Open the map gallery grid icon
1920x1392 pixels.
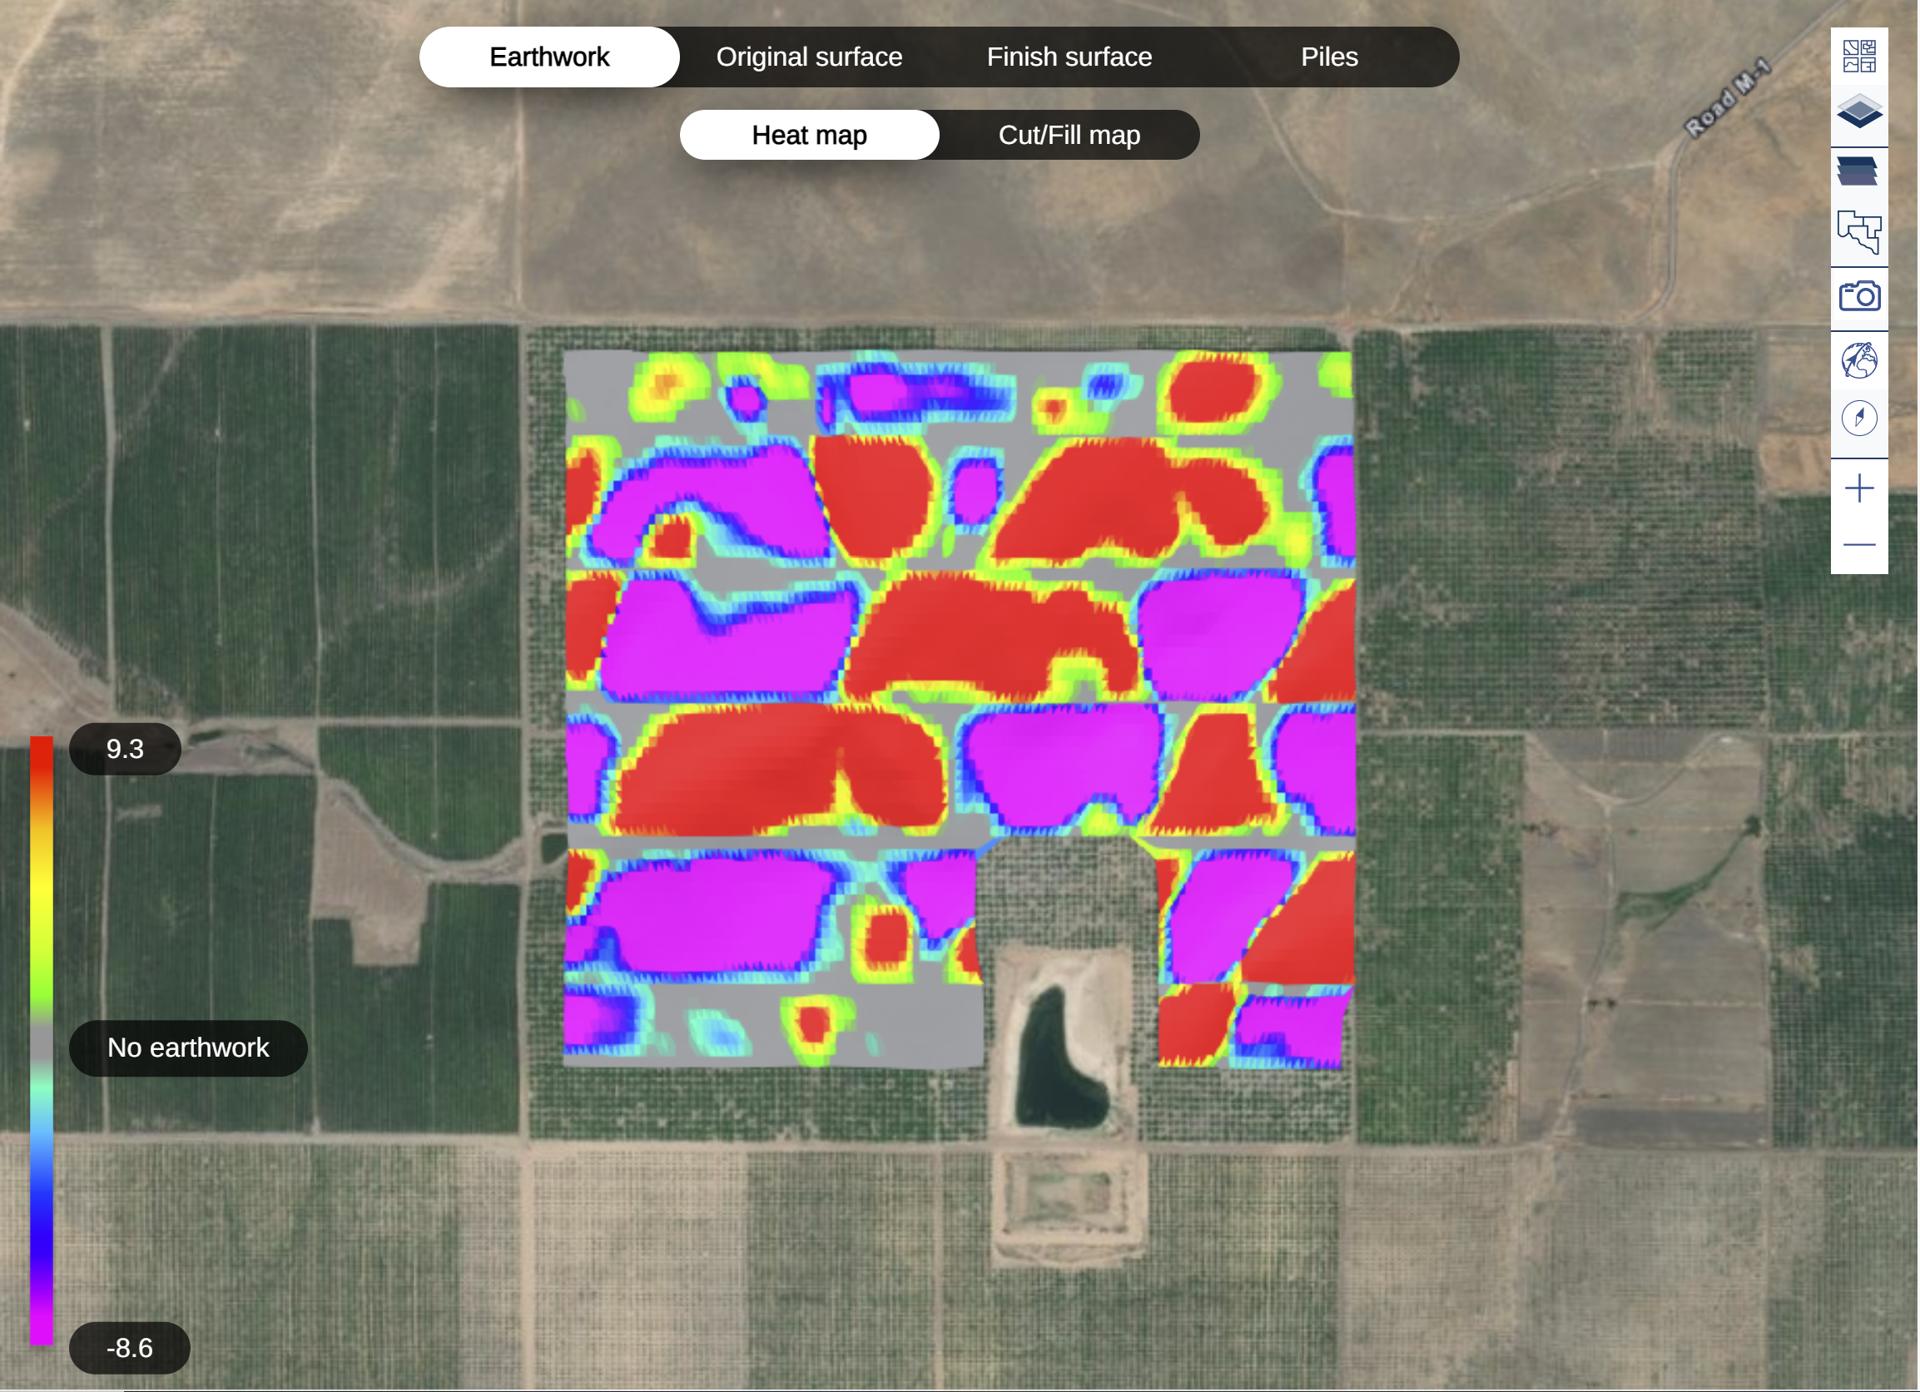tap(1858, 56)
